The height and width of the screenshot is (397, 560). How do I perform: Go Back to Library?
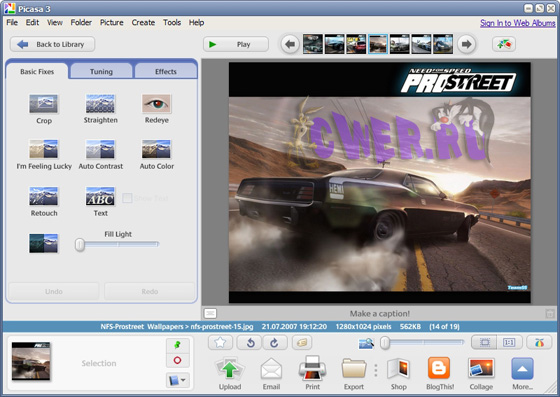(52, 44)
